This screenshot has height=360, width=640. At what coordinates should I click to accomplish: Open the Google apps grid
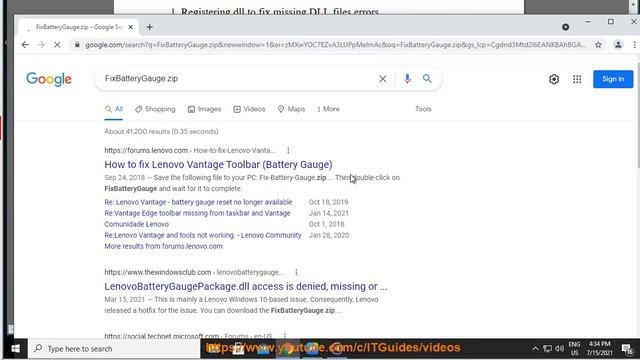point(577,79)
